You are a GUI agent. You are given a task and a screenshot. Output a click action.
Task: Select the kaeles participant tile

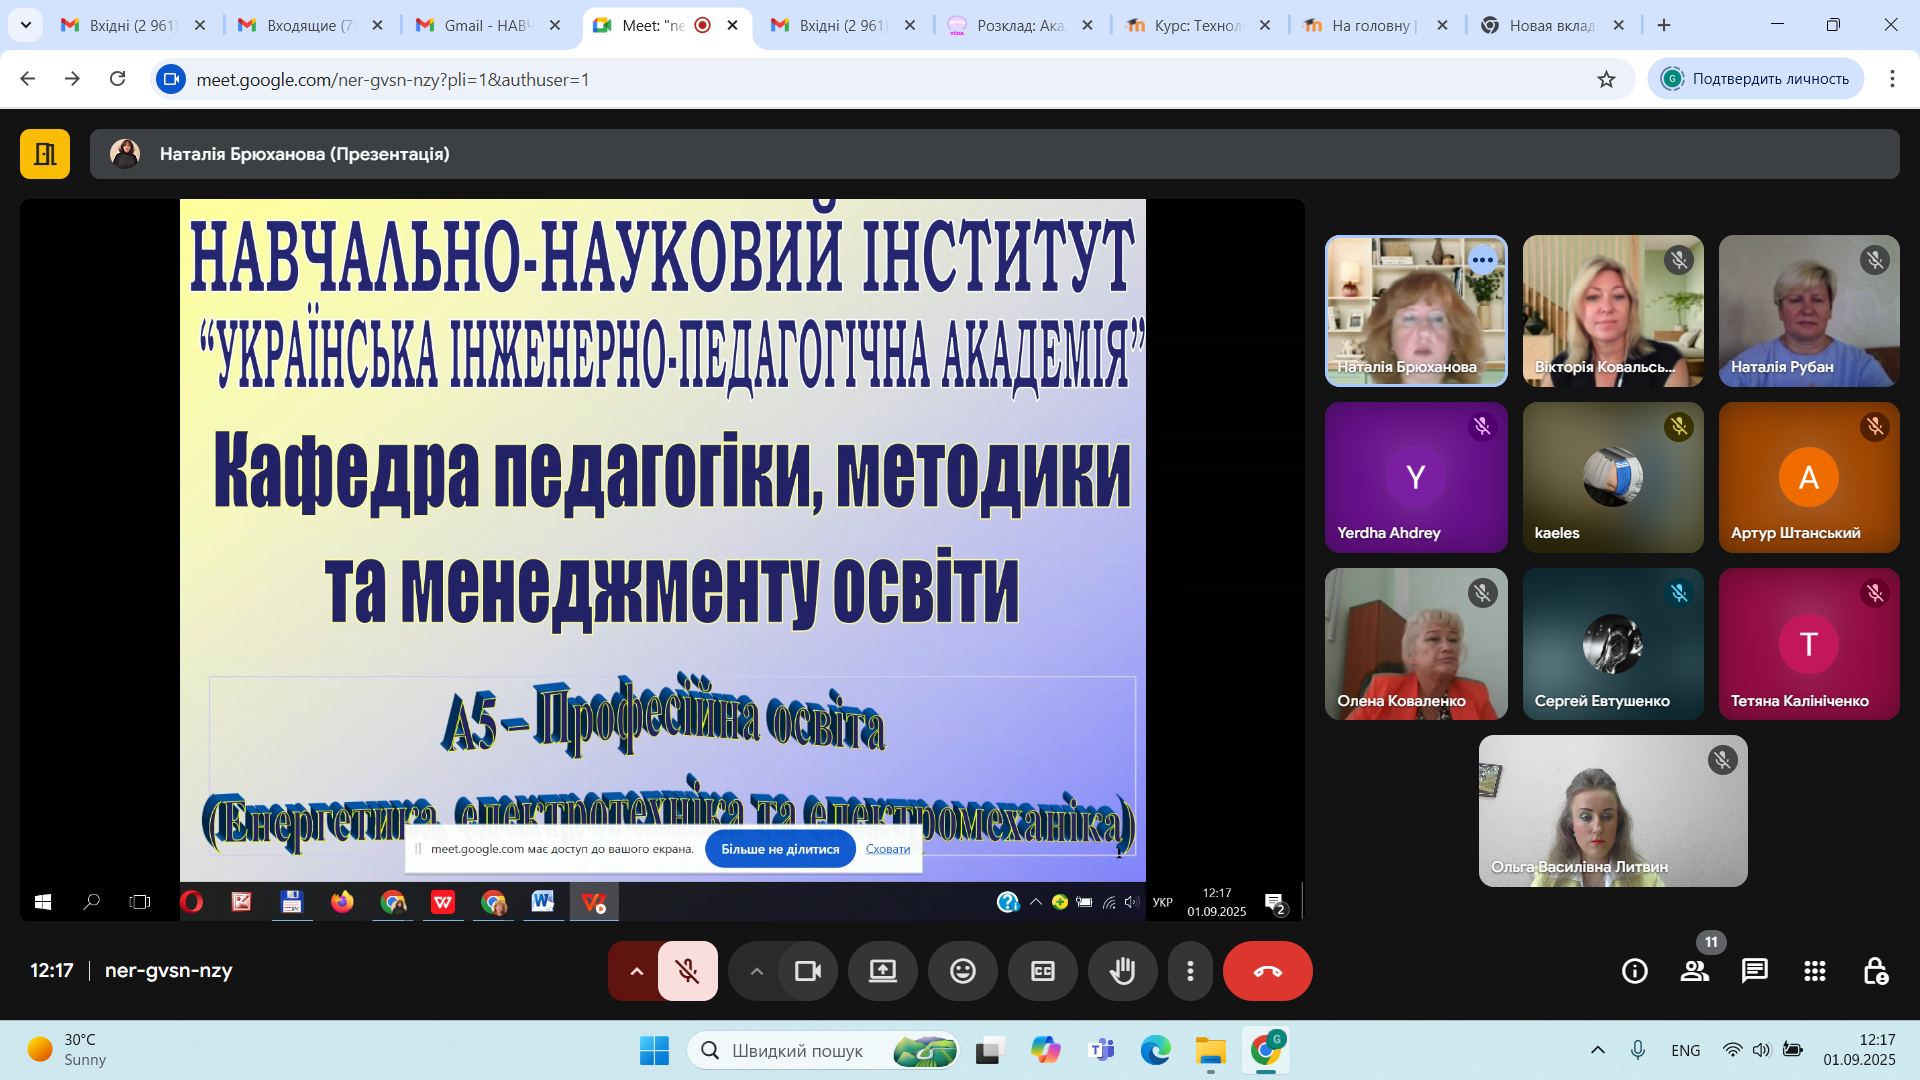click(x=1613, y=477)
